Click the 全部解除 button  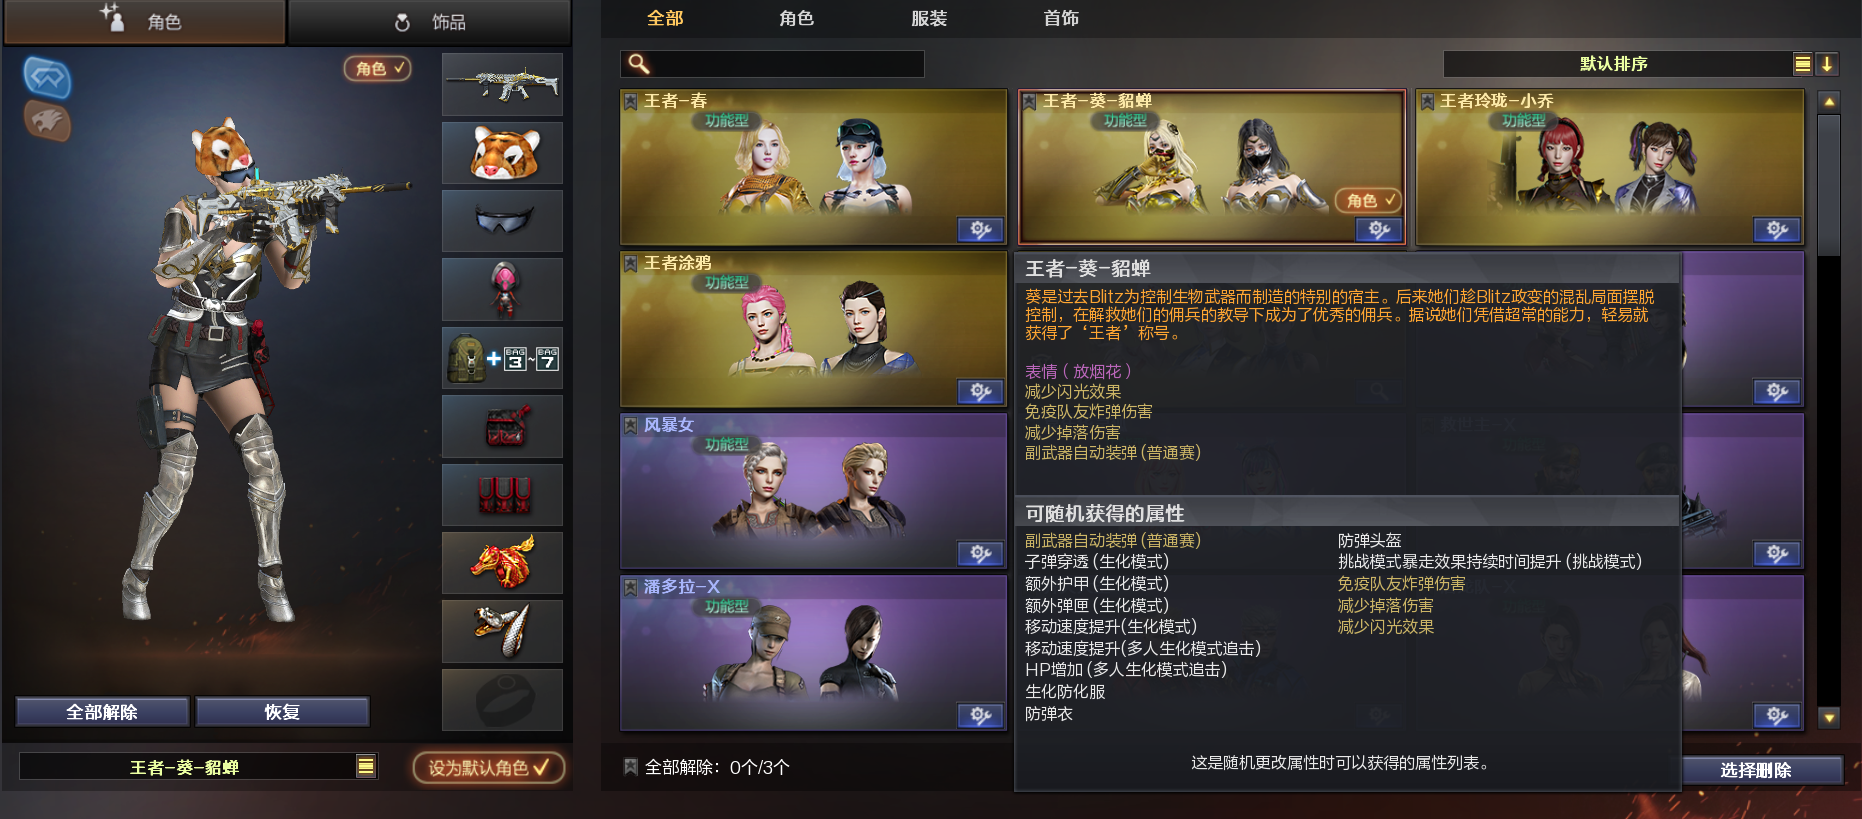click(x=102, y=712)
